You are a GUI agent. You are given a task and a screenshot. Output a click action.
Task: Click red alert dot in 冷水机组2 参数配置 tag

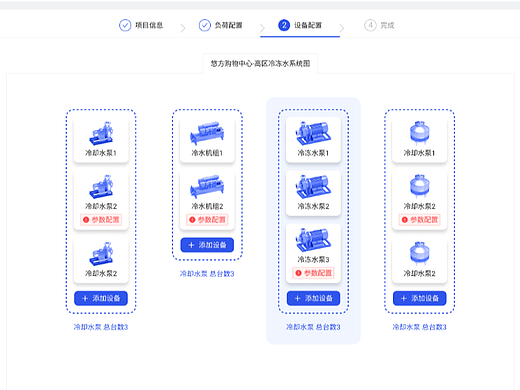(x=192, y=220)
